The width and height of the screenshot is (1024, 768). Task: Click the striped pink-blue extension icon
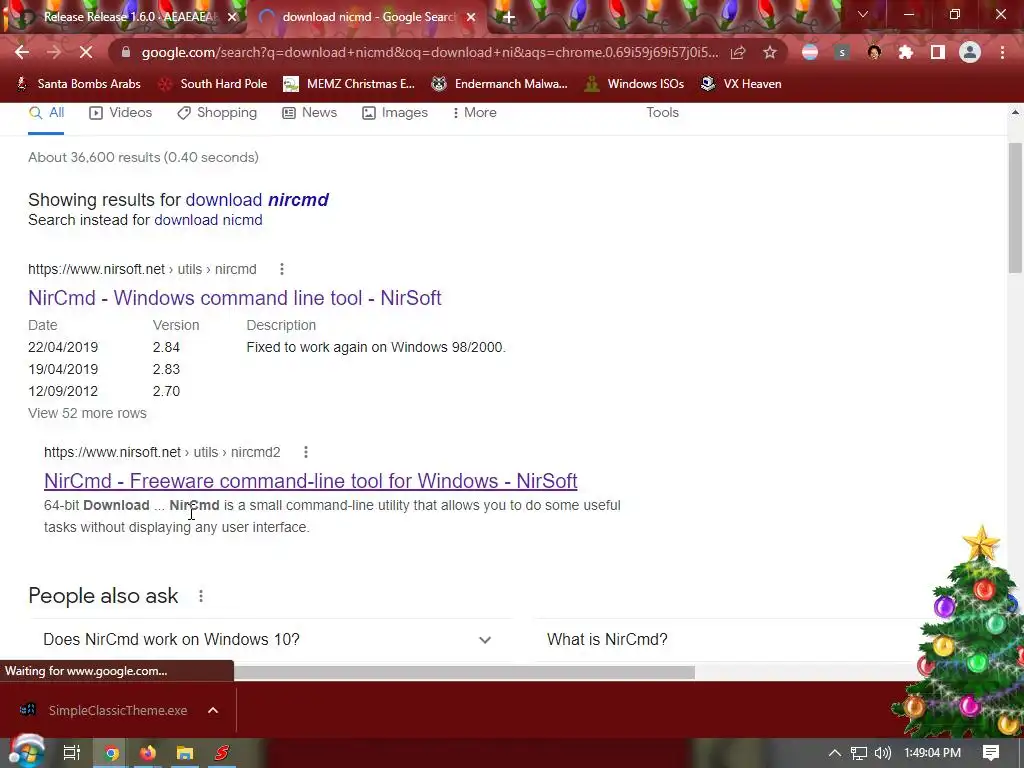coord(810,52)
